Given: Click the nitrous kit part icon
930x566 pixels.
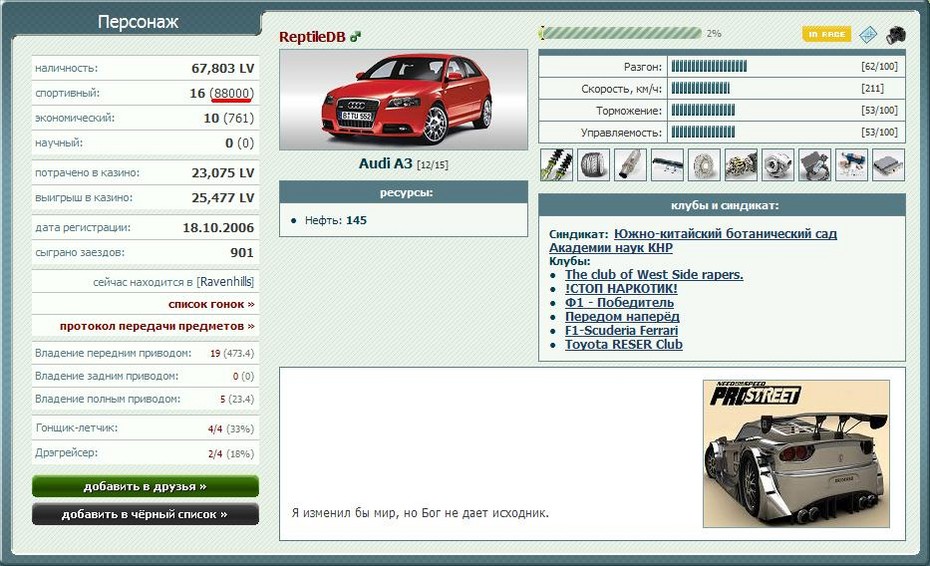Looking at the screenshot, I should (x=852, y=164).
